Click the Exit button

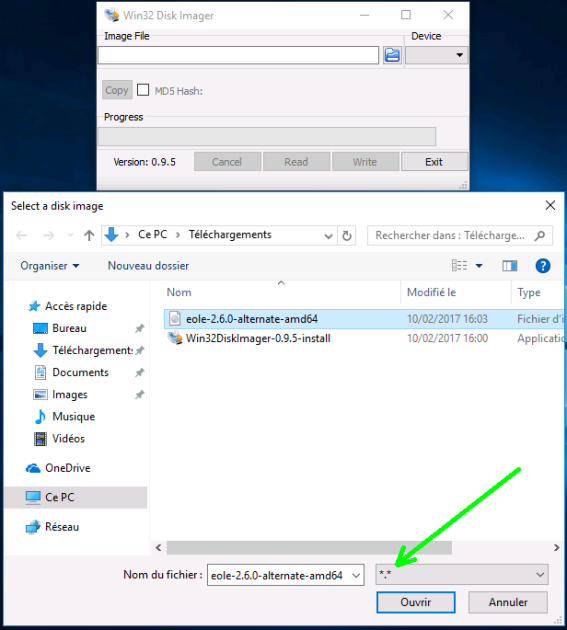(x=434, y=162)
